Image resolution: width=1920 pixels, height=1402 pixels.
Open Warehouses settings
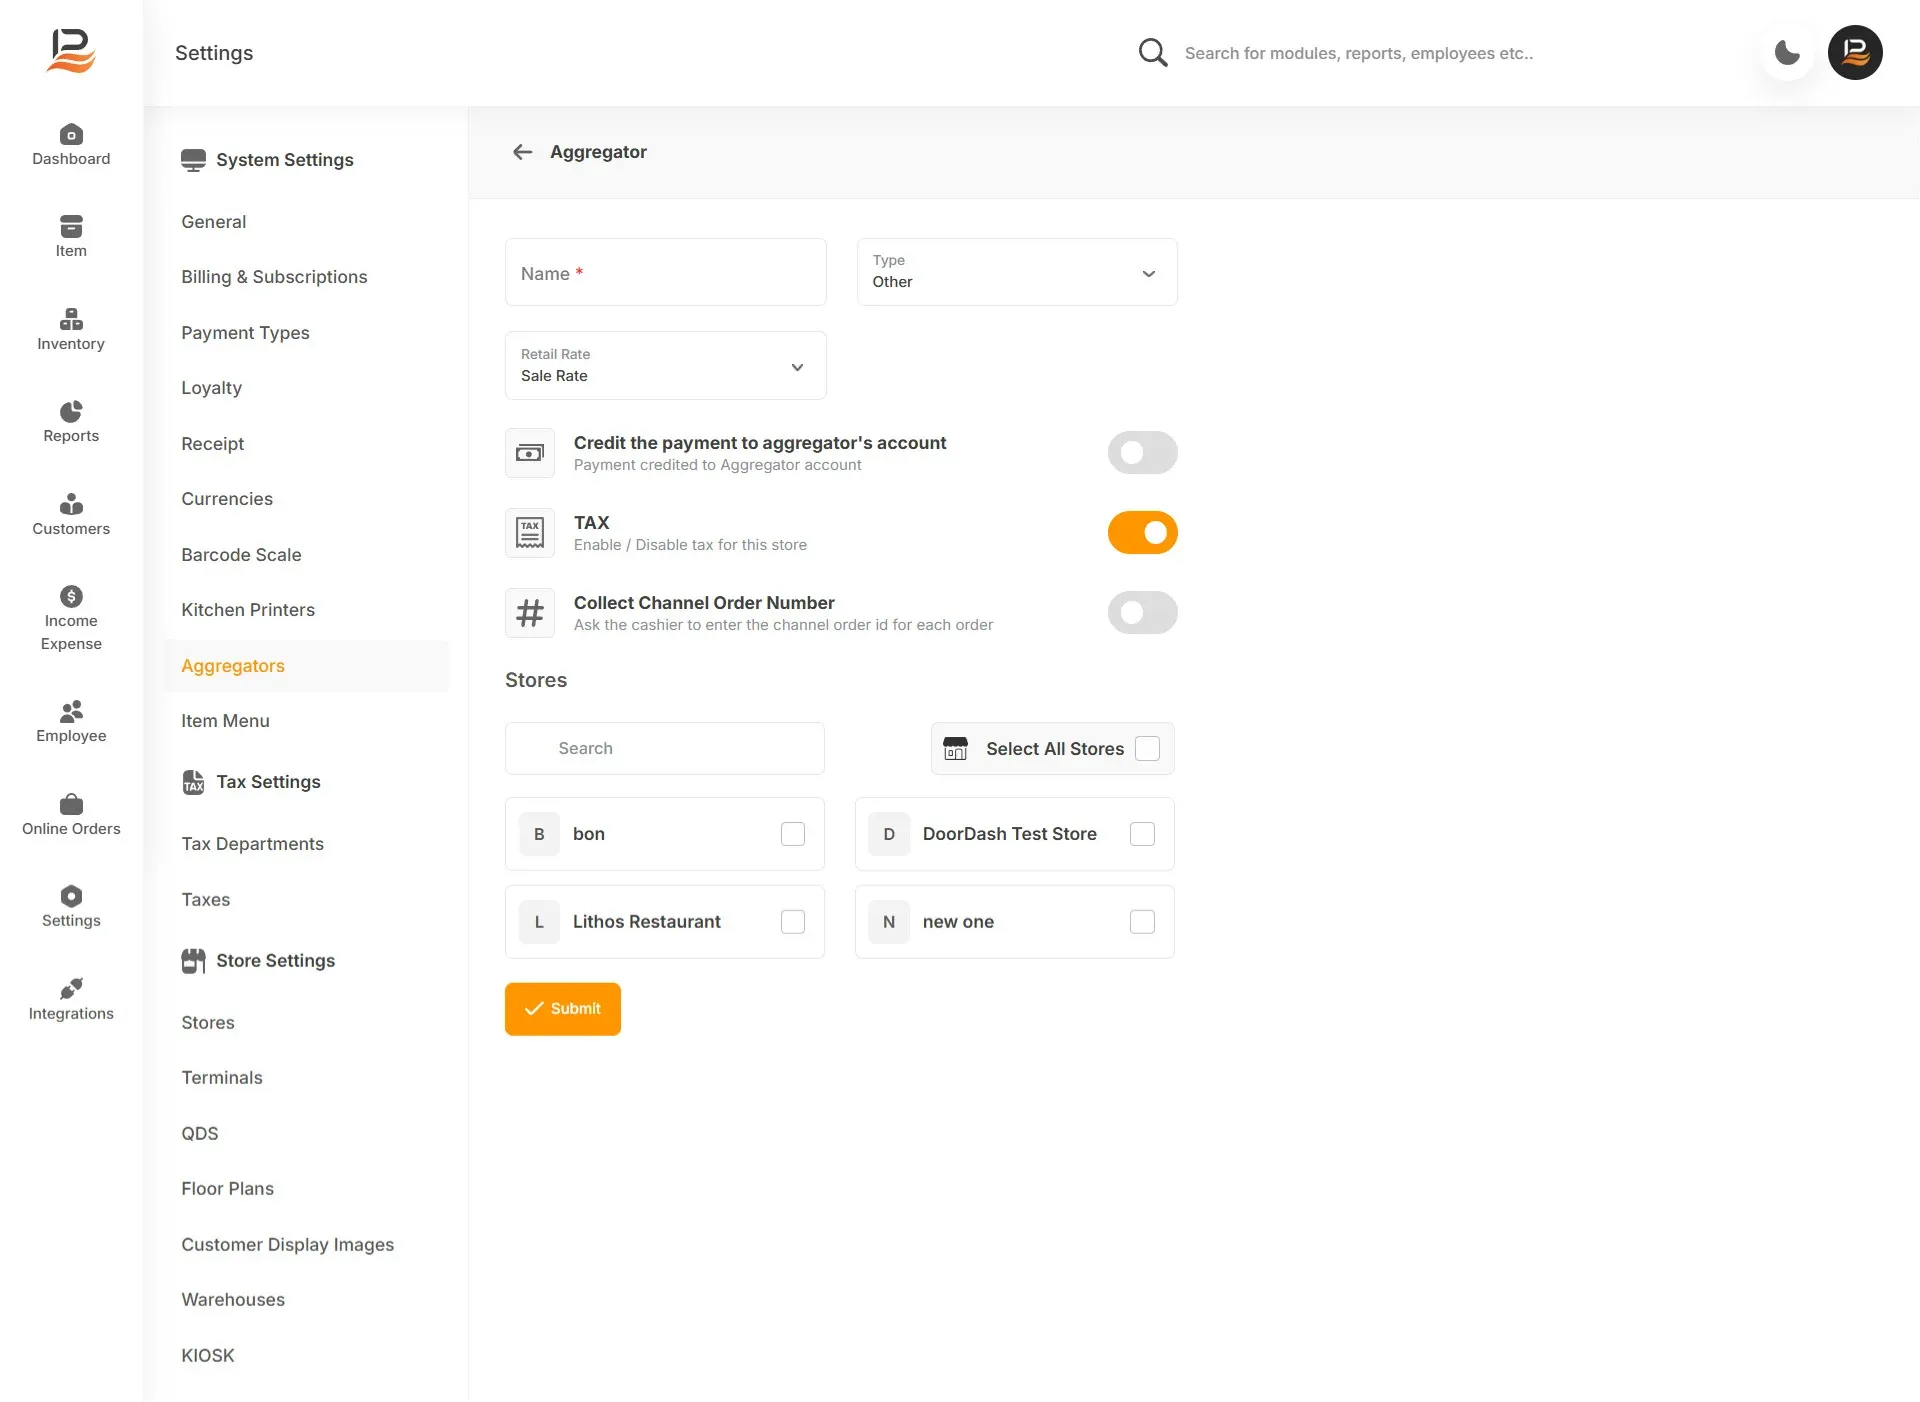click(x=233, y=1300)
